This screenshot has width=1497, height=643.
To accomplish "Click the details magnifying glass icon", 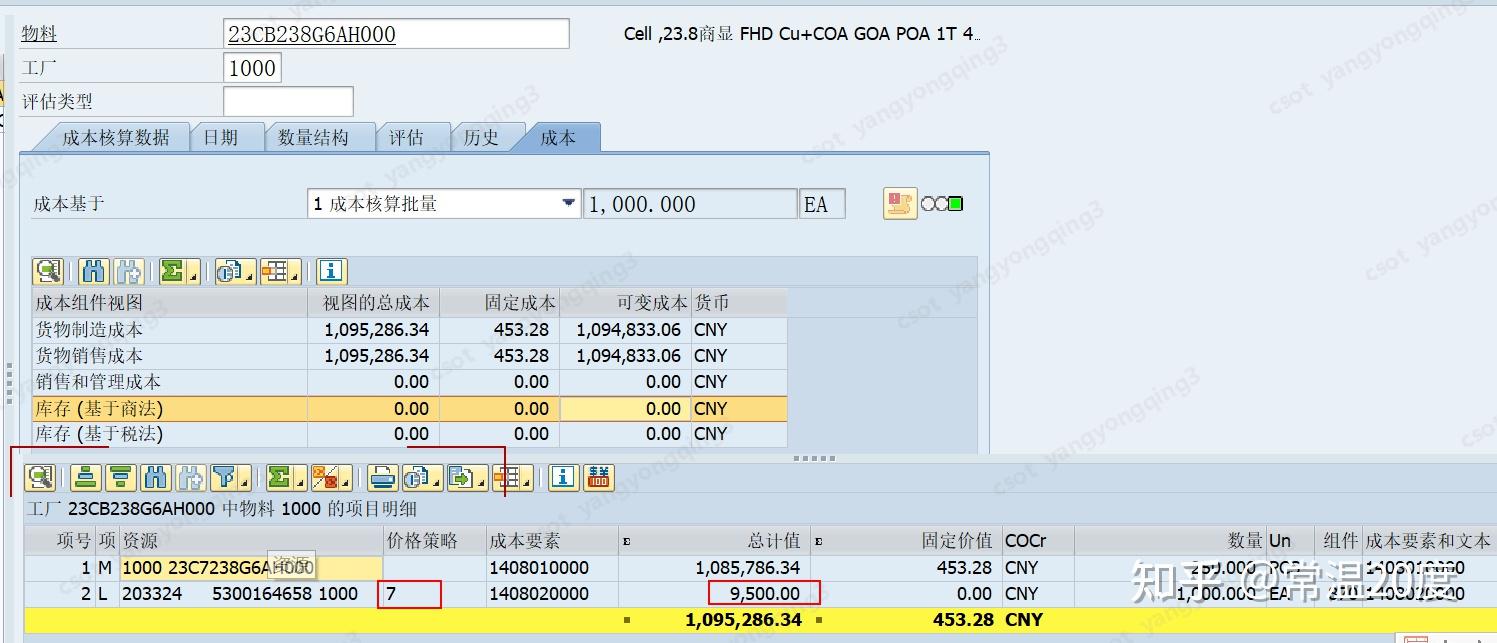I will click(x=38, y=477).
